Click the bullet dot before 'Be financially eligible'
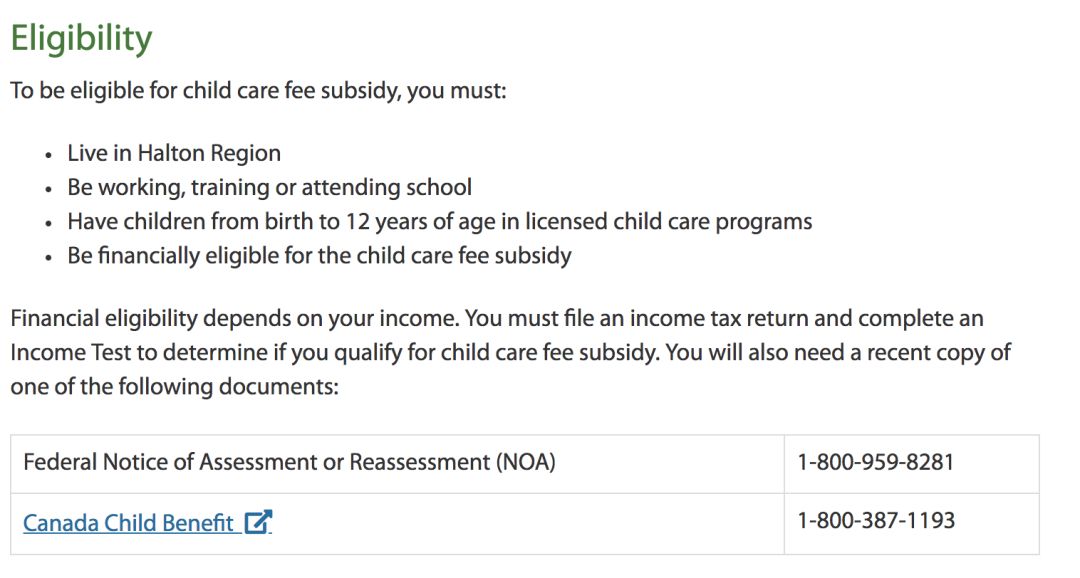The image size is (1080, 578). [48, 258]
